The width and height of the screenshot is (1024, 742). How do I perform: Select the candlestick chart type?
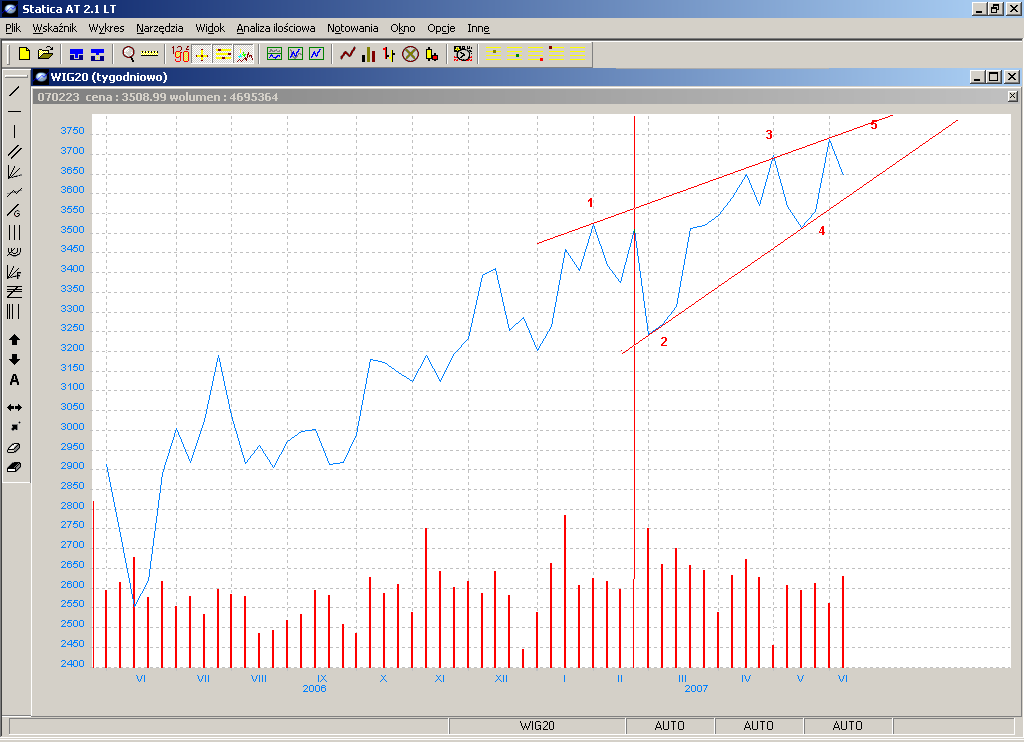[432, 54]
